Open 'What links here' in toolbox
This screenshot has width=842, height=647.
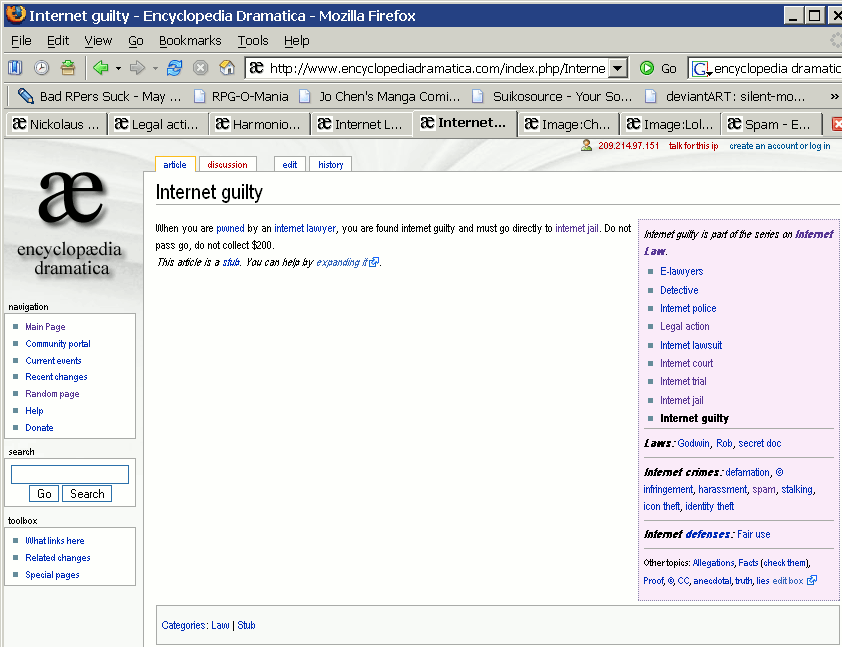pyautogui.click(x=55, y=541)
